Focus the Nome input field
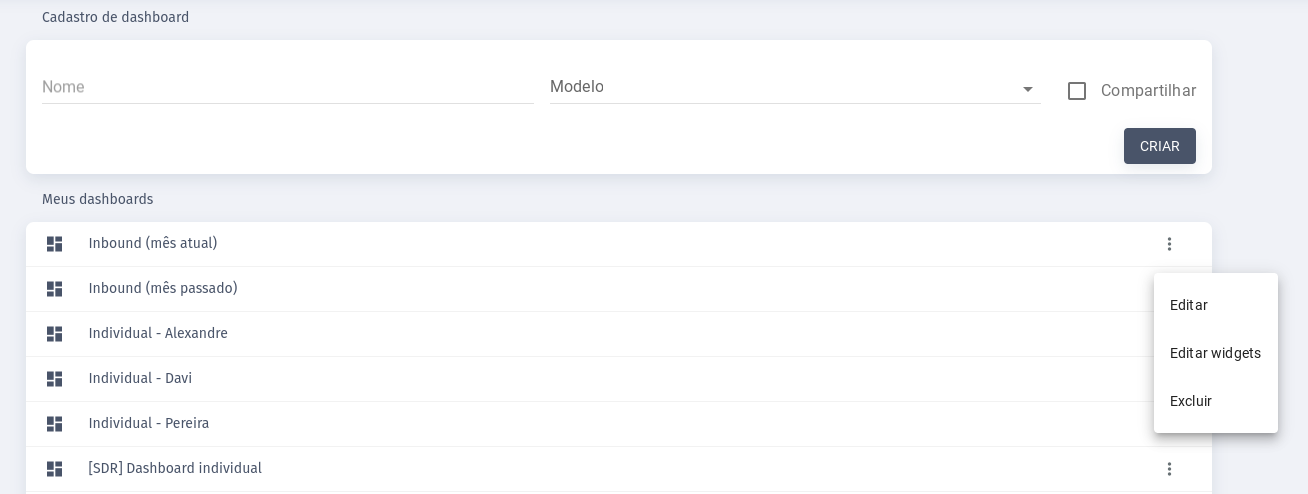The image size is (1308, 494). coord(288,87)
